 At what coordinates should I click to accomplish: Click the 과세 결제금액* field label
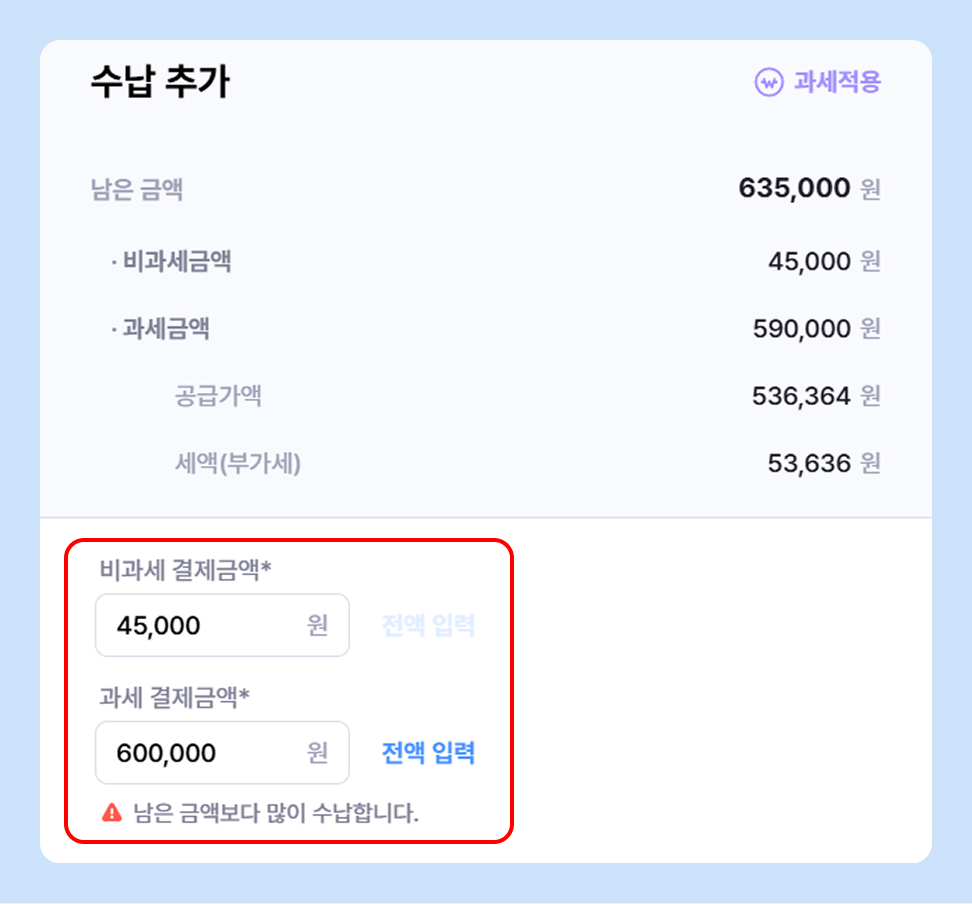tap(174, 696)
